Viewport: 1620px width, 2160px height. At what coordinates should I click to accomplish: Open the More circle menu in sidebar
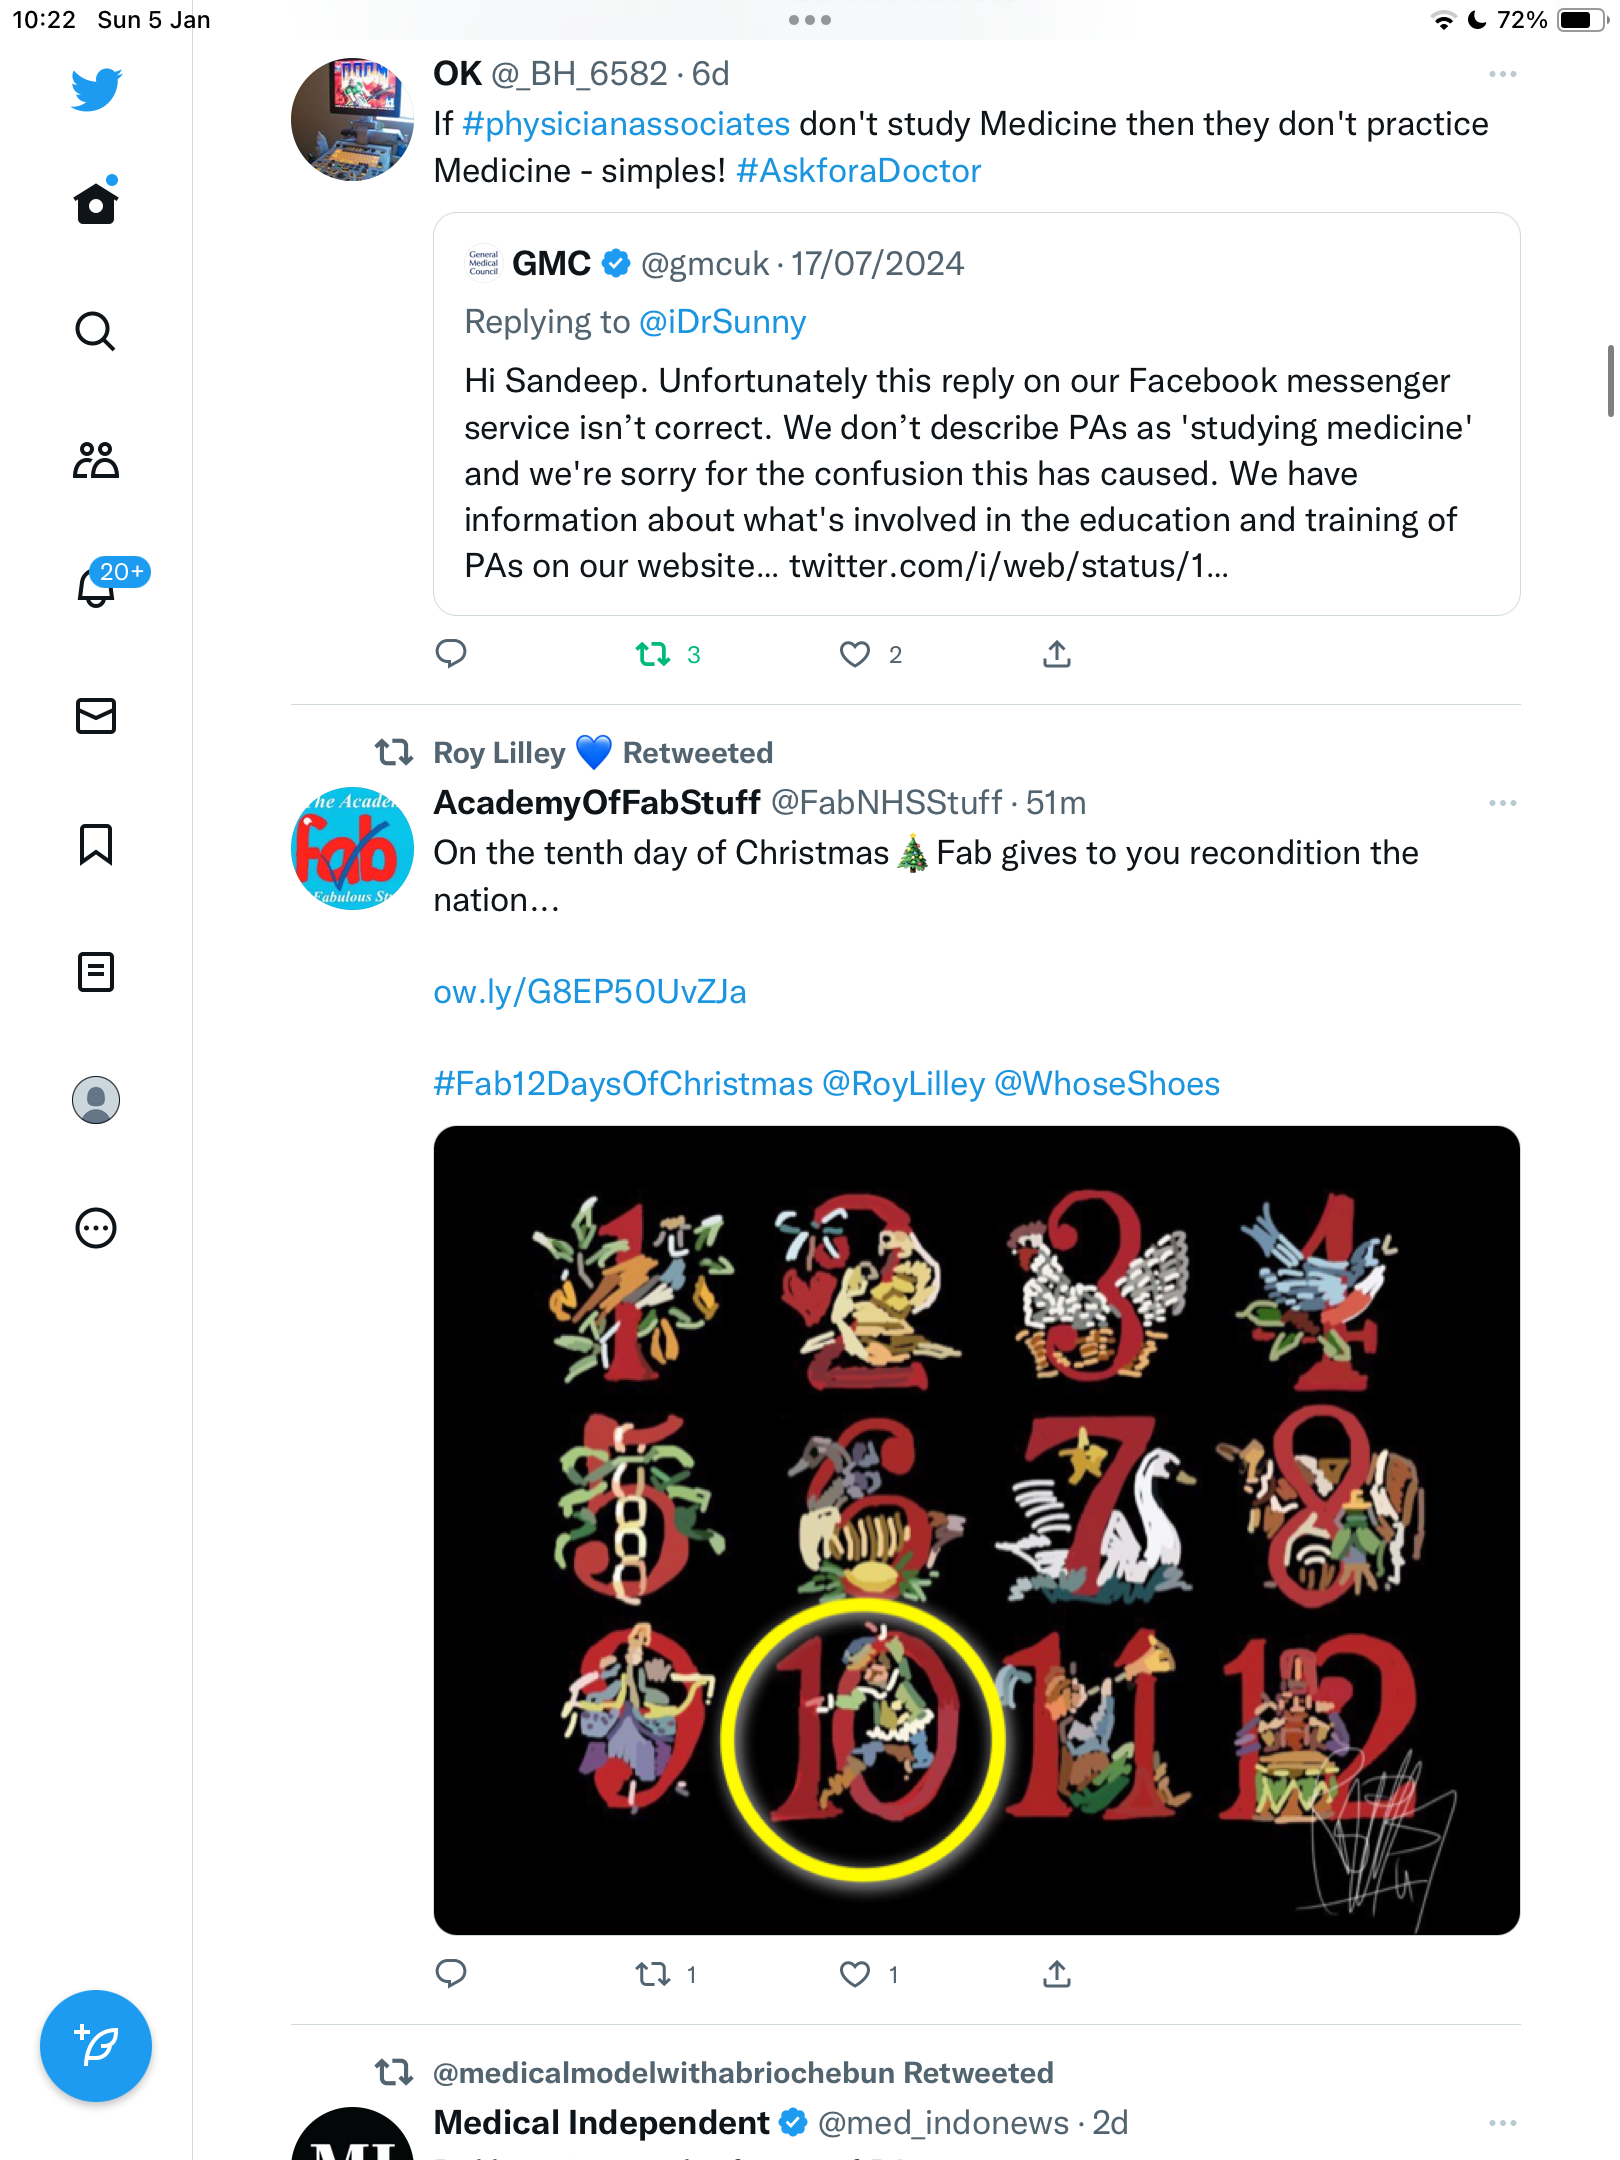(x=96, y=1228)
